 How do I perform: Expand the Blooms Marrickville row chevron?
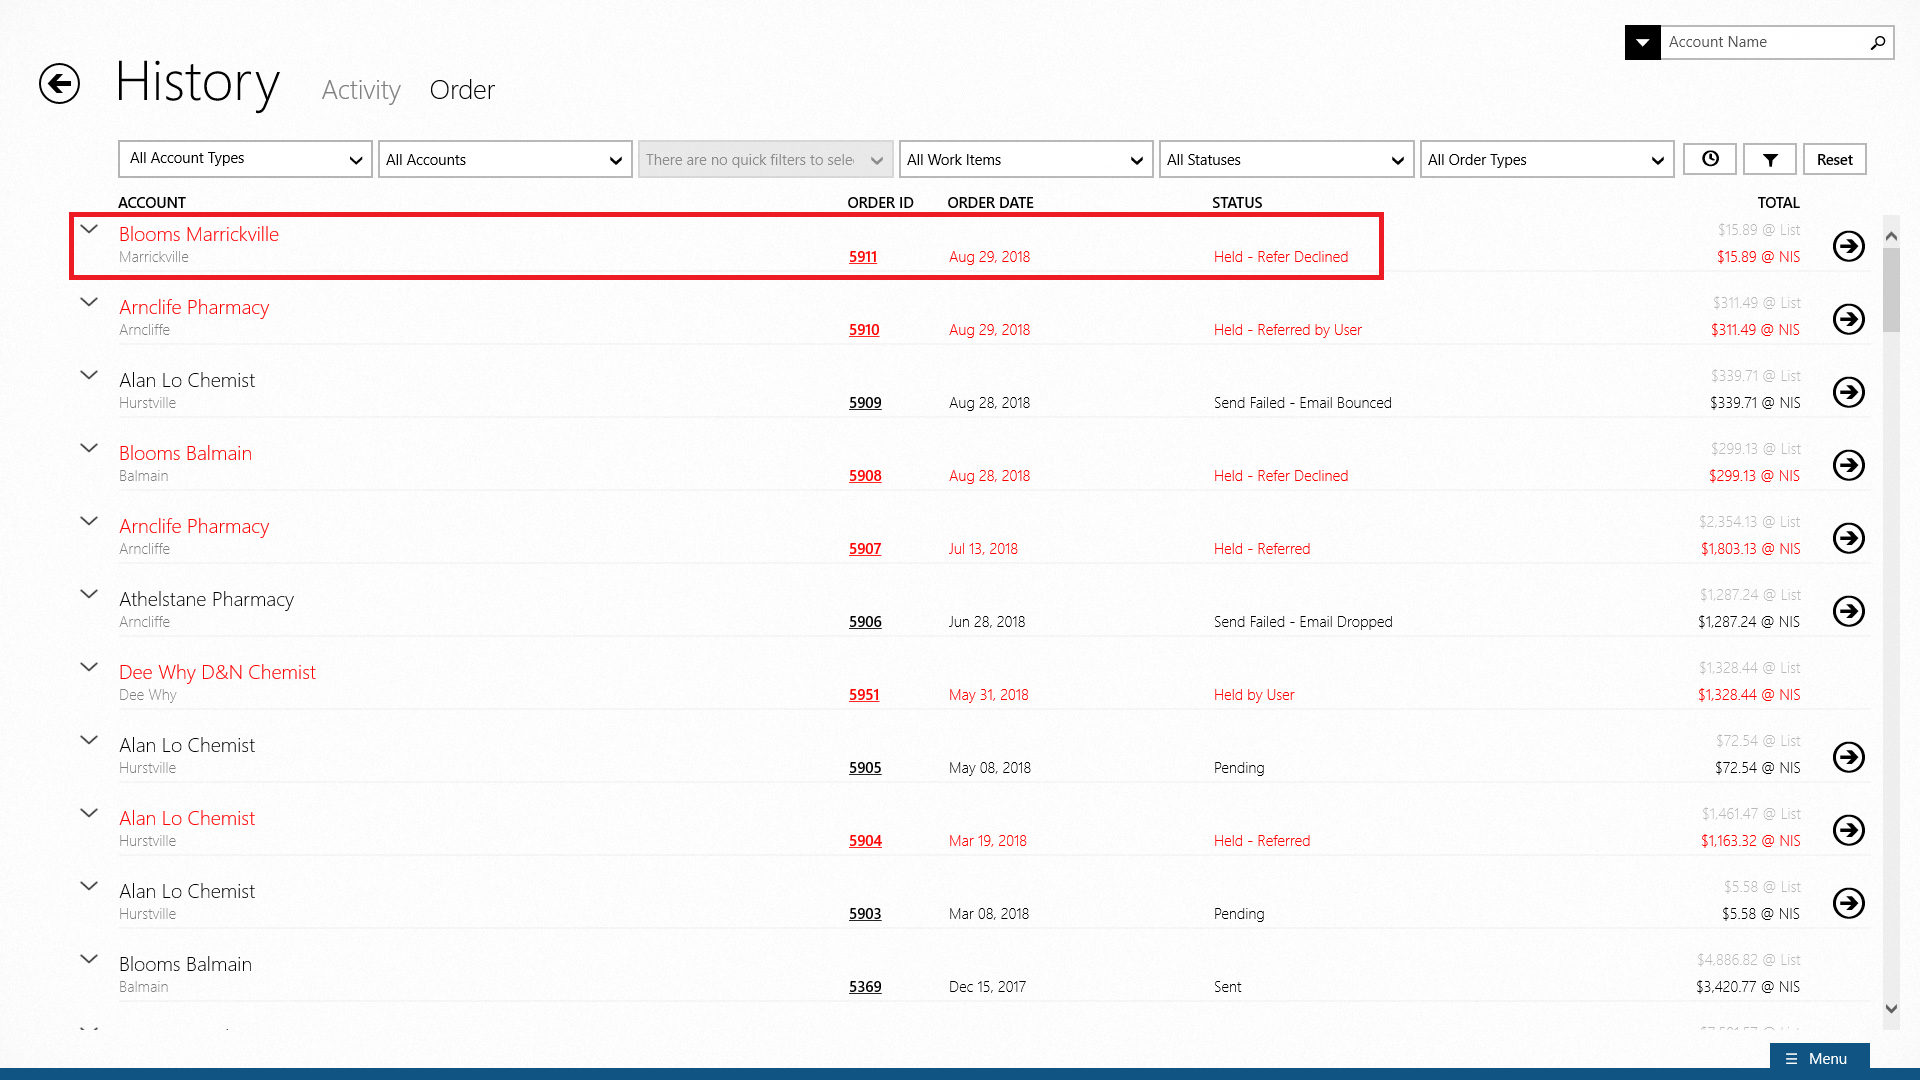(x=89, y=230)
